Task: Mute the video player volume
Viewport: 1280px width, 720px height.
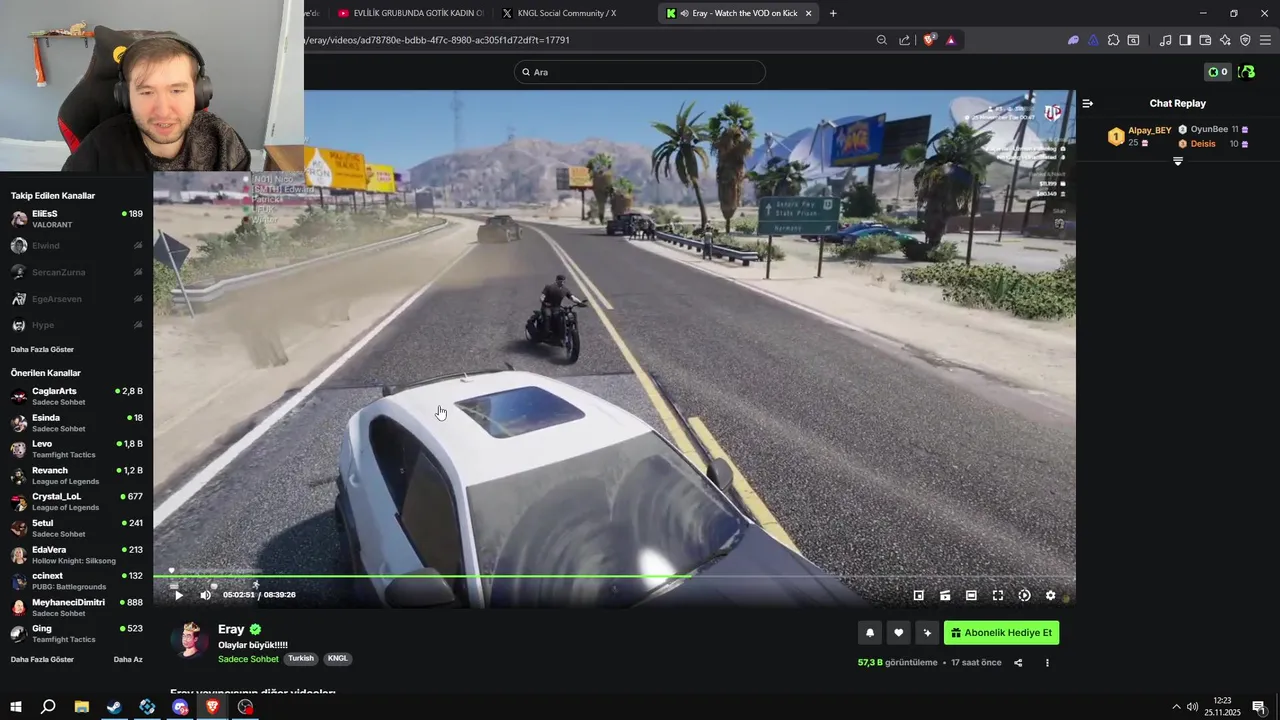Action: pos(205,595)
